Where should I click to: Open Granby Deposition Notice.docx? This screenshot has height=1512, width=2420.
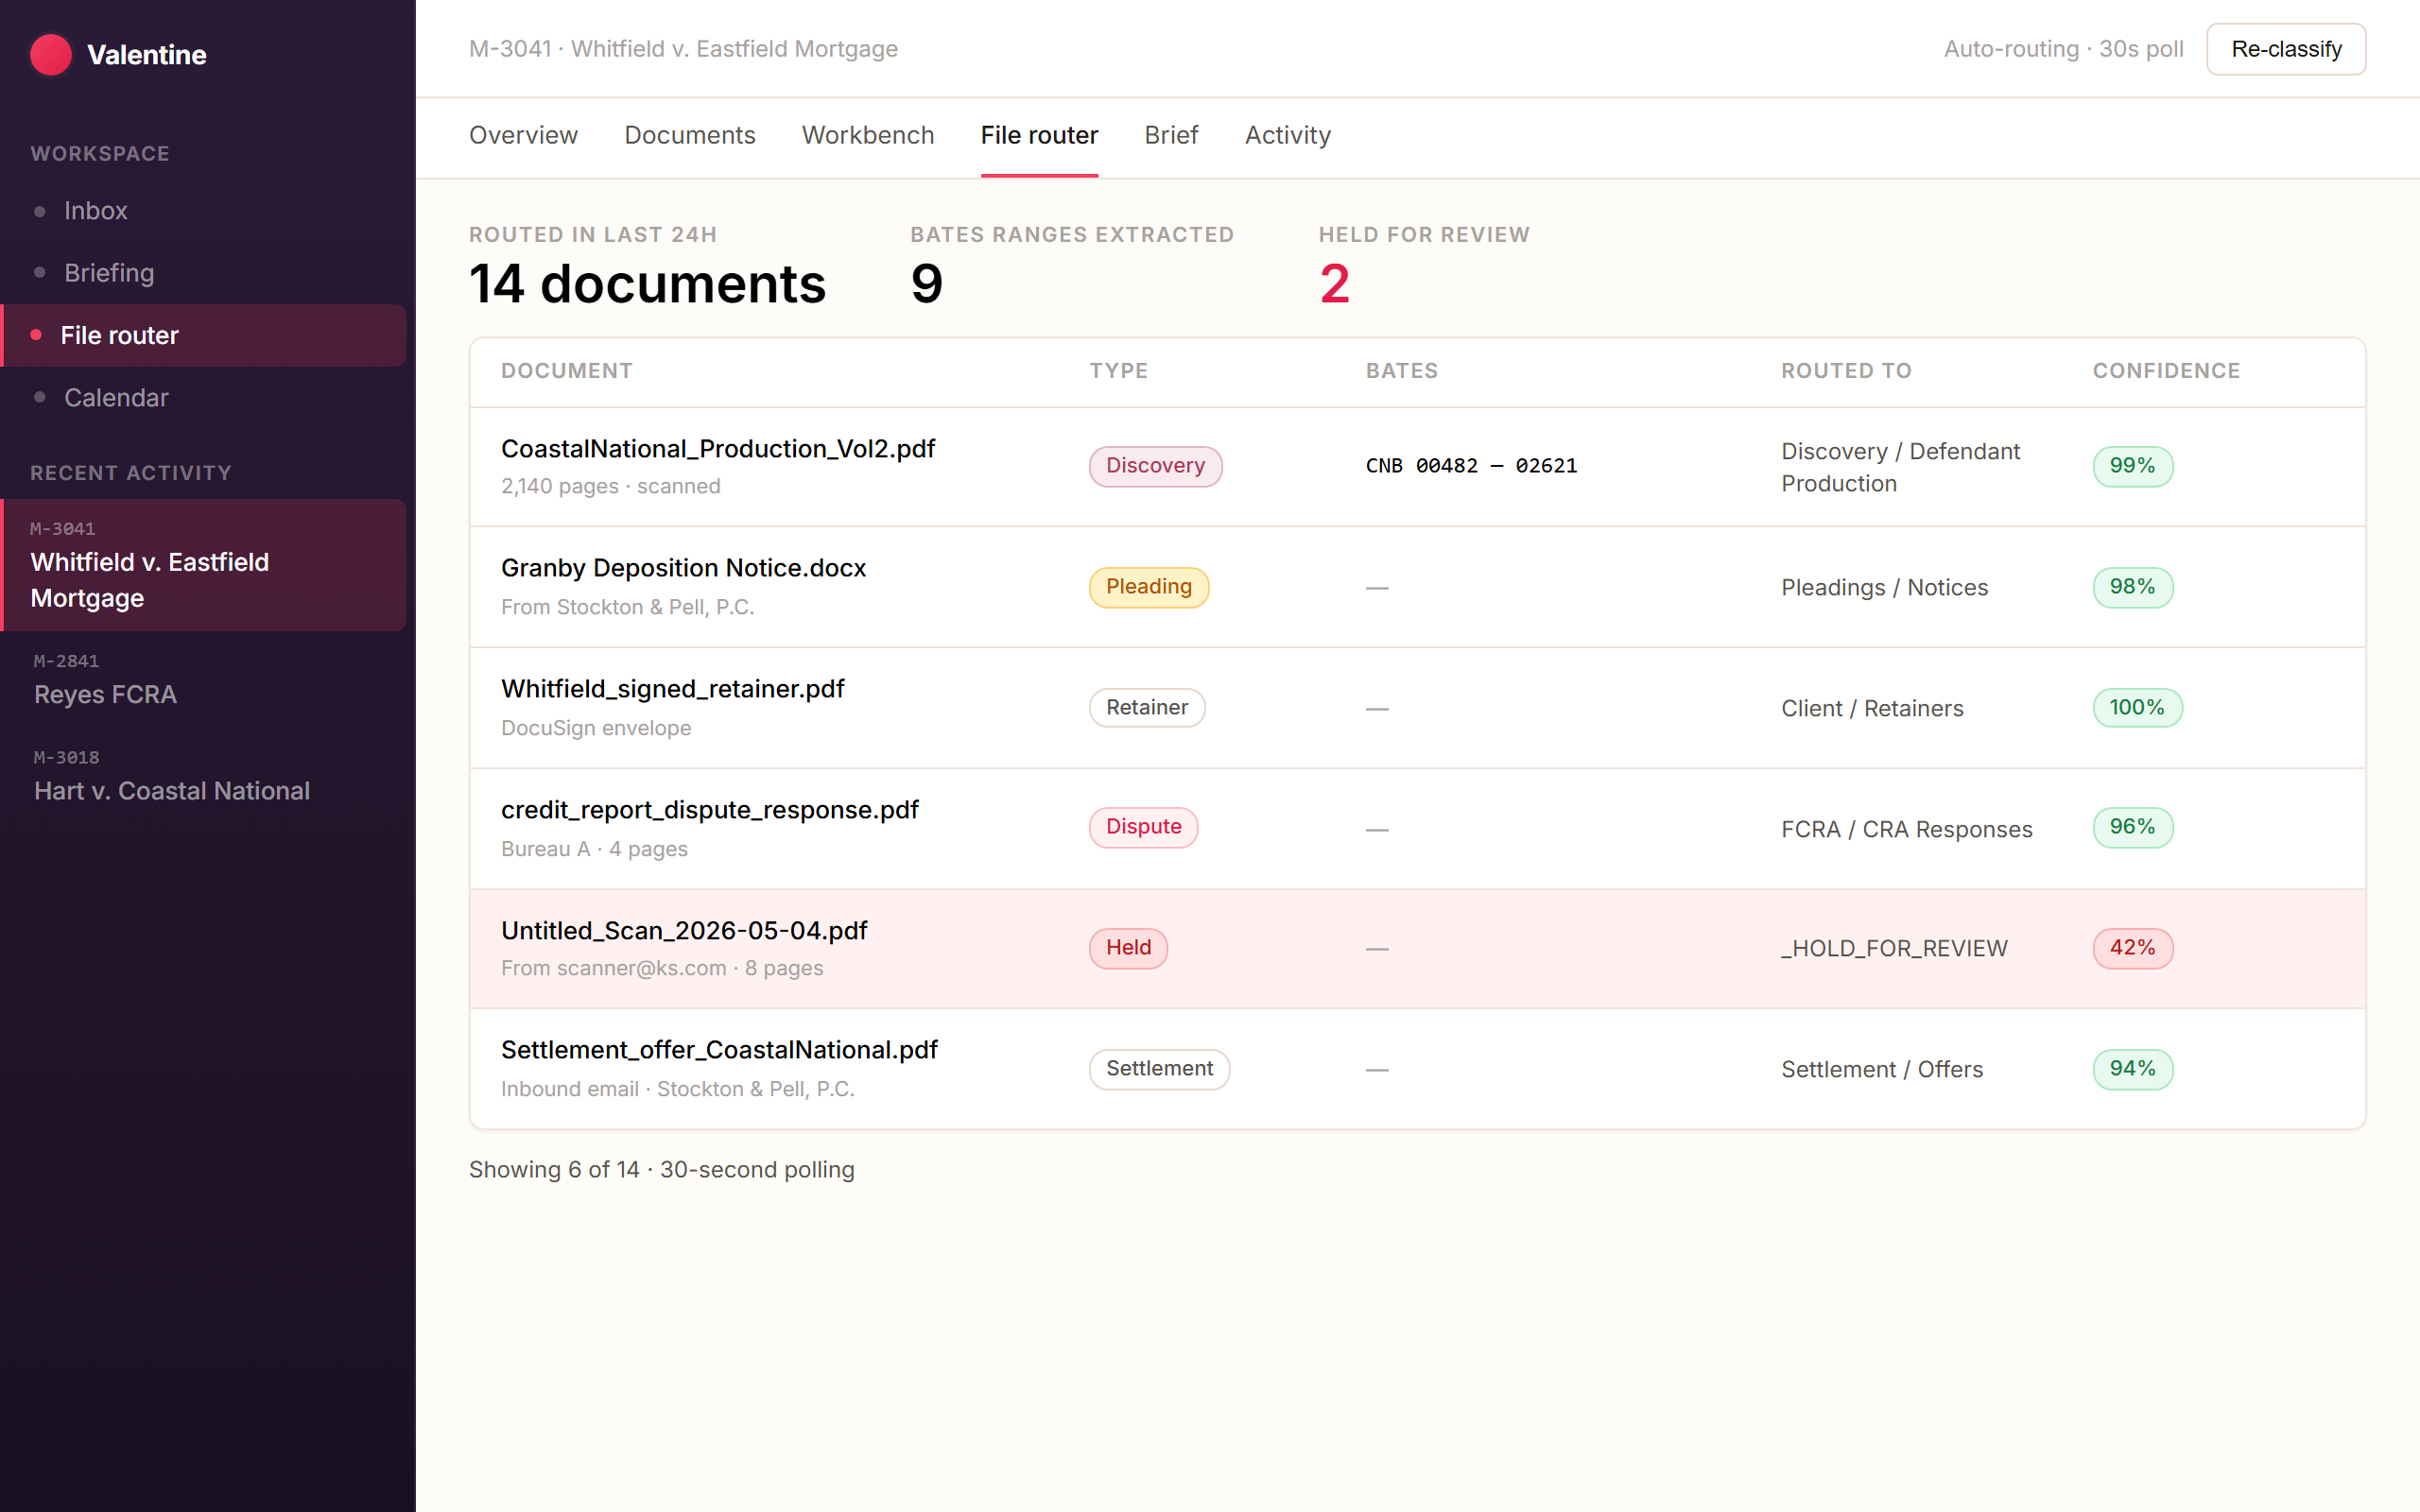click(683, 568)
